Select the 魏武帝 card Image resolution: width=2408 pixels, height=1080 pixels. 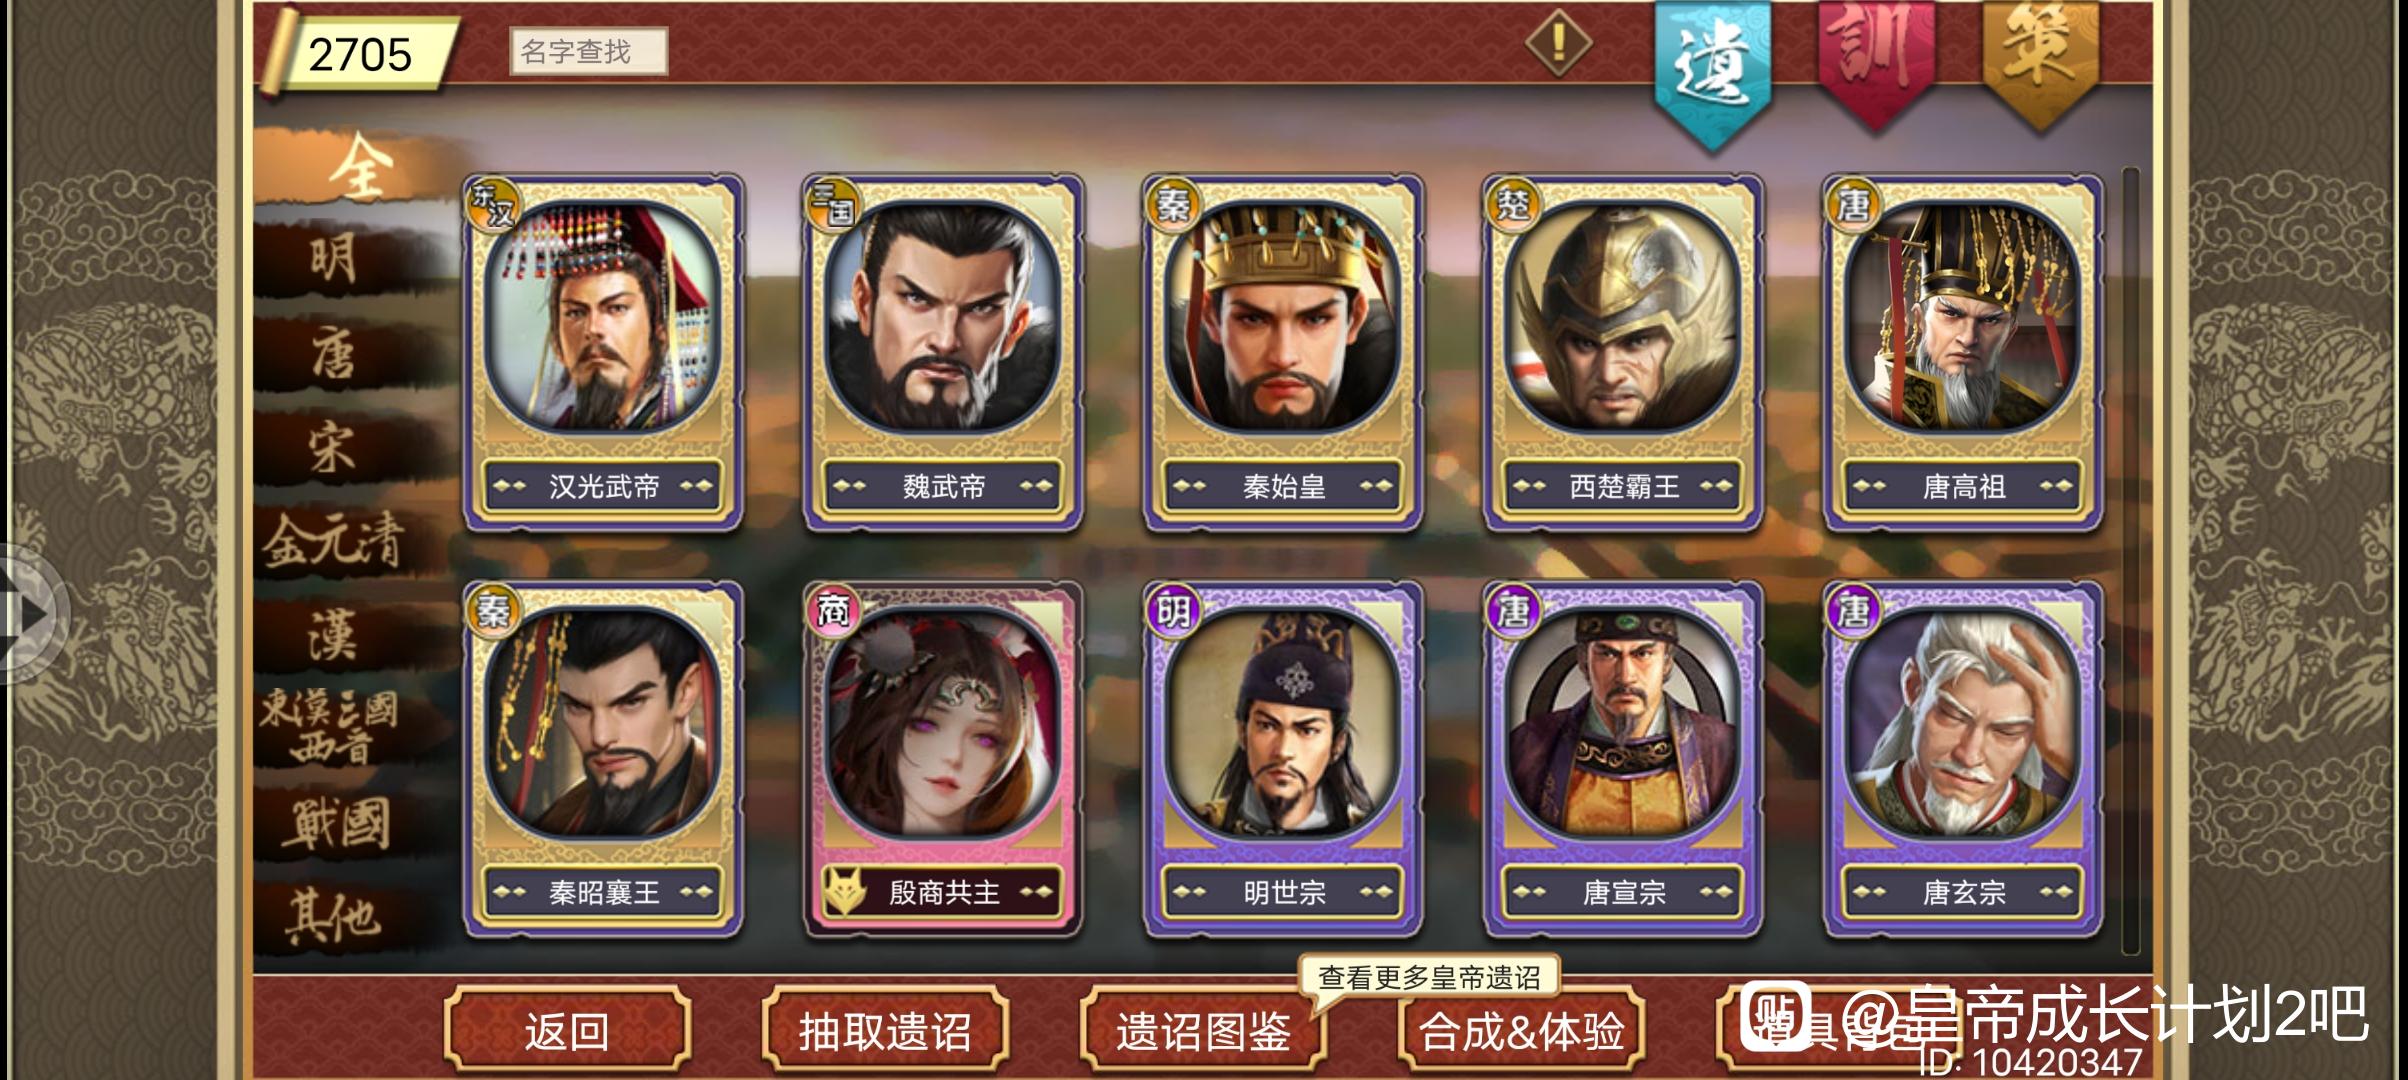point(943,353)
